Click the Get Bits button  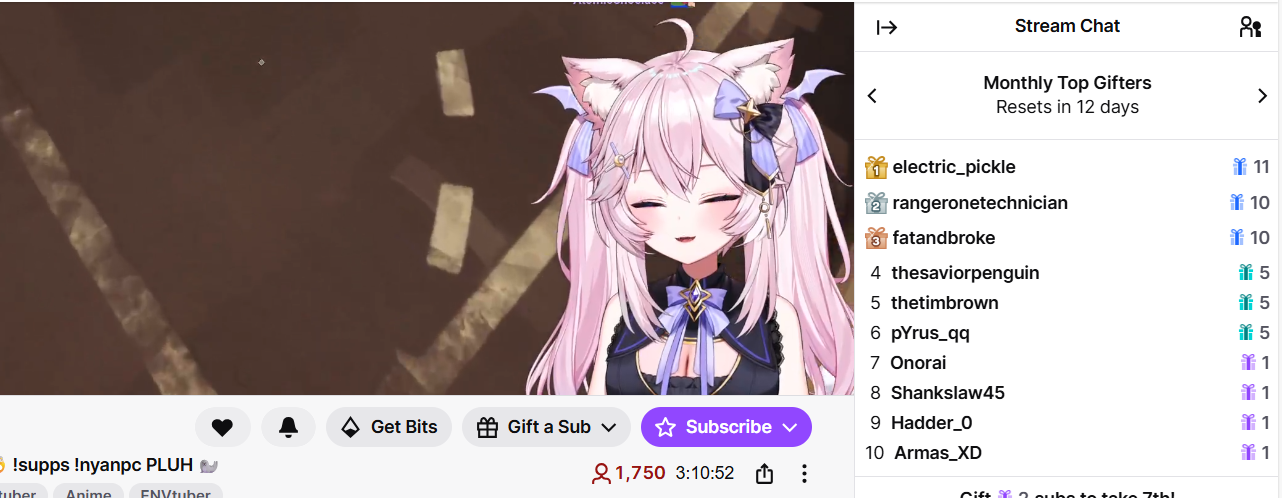point(389,427)
